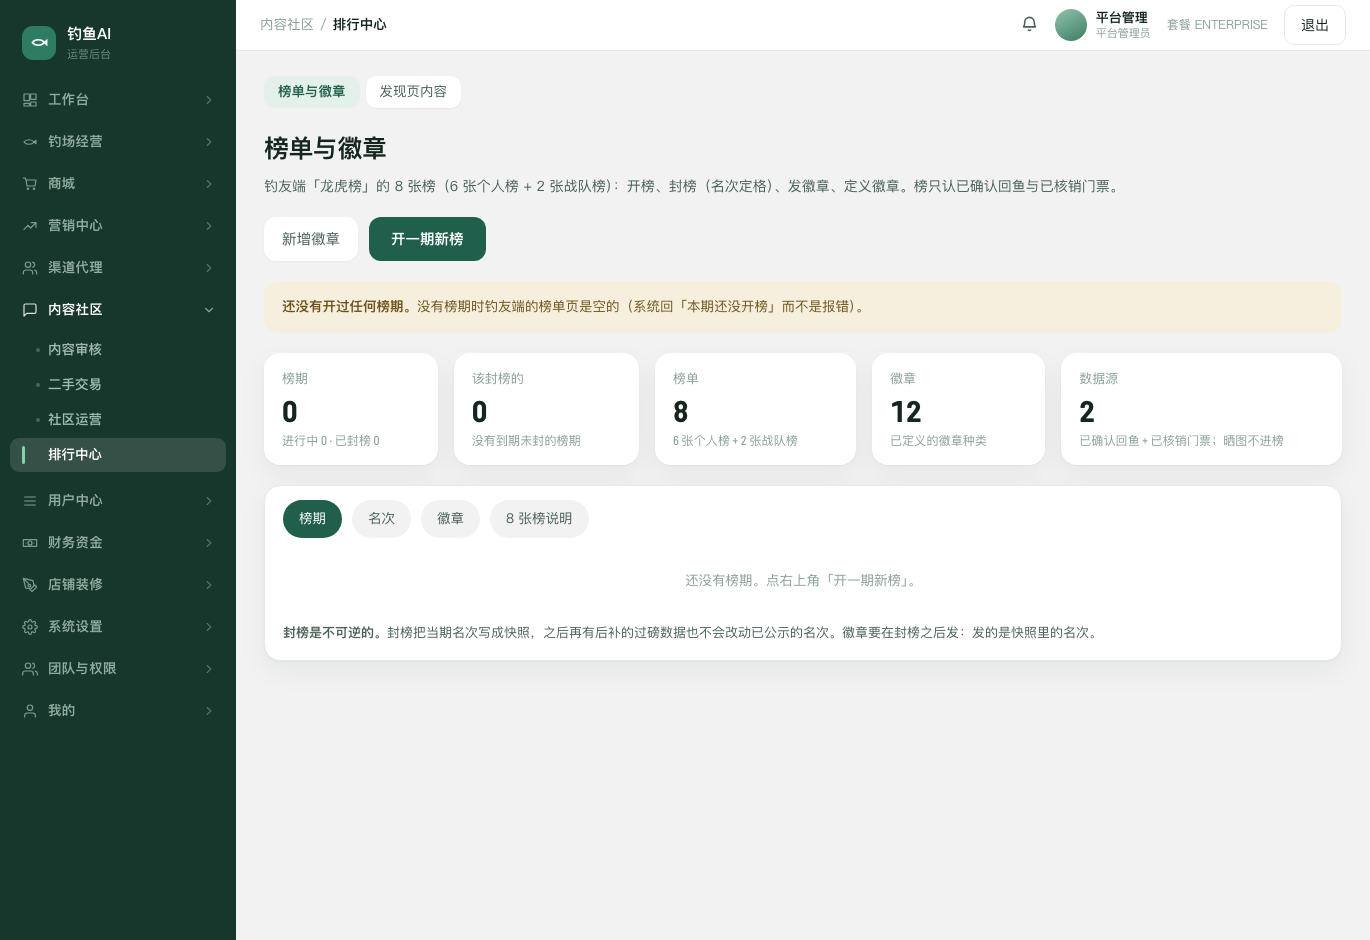Image resolution: width=1370 pixels, height=940 pixels.
Task: Expand the 钓场经营 chevron arrow
Action: [x=209, y=142]
